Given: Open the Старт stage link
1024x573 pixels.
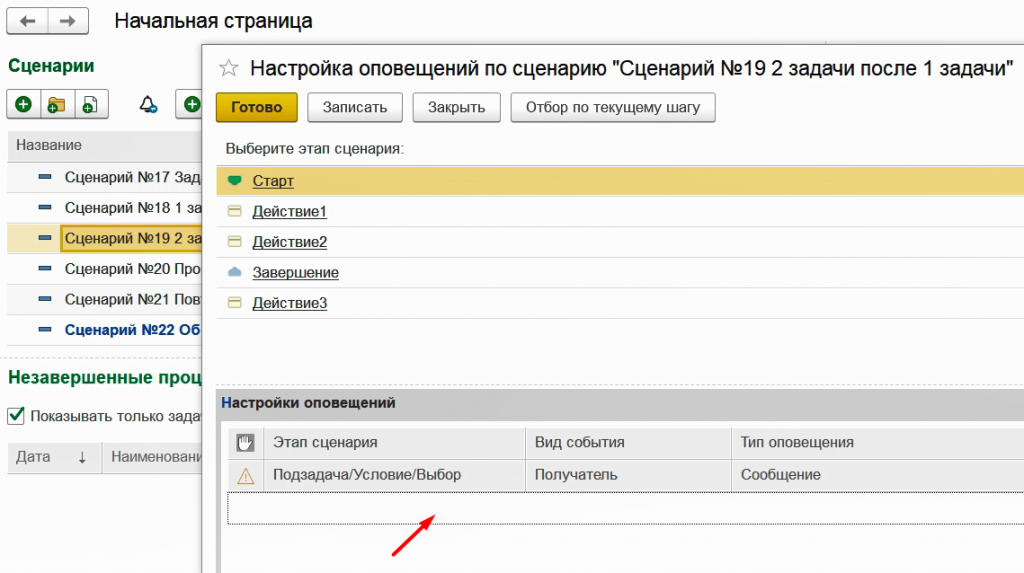Looking at the screenshot, I should point(273,180).
